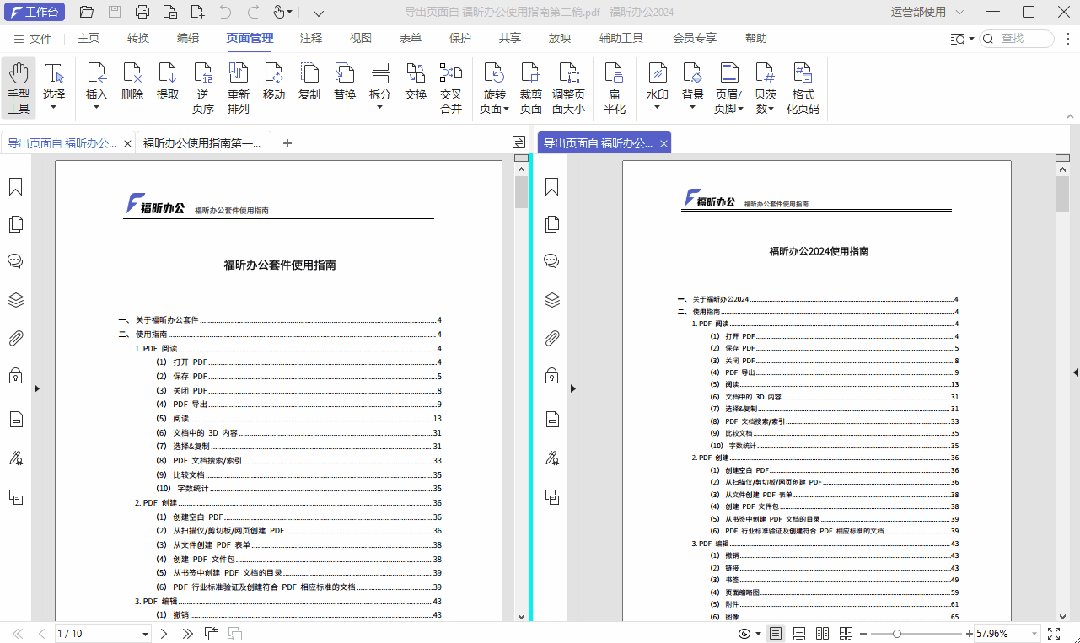The width and height of the screenshot is (1080, 643).
Task: Click the Crop pages (裁剪页面) icon
Action: pyautogui.click(x=530, y=86)
